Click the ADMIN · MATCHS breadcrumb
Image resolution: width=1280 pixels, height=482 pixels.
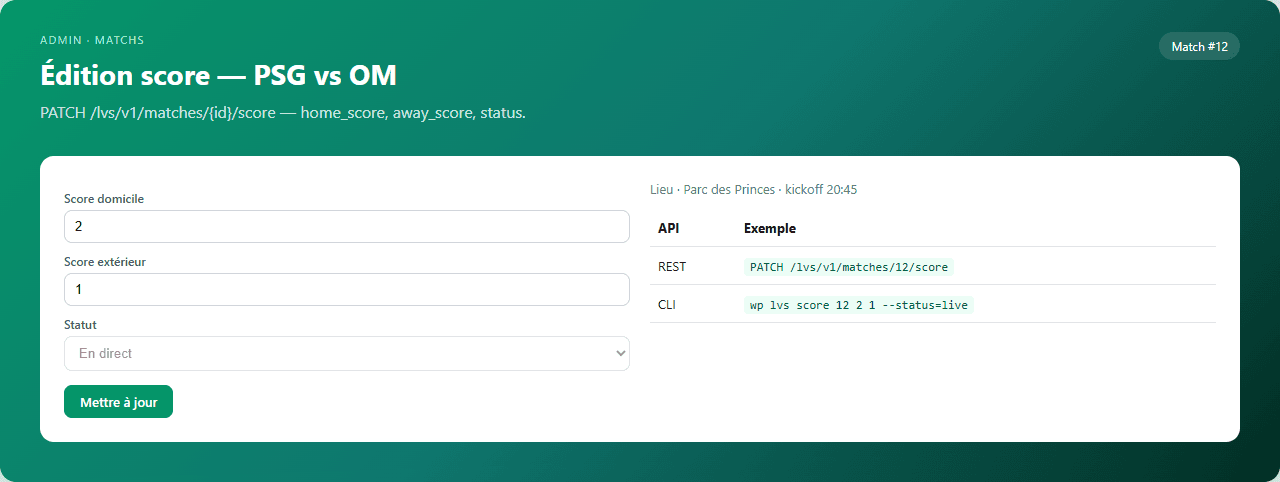[x=92, y=40]
